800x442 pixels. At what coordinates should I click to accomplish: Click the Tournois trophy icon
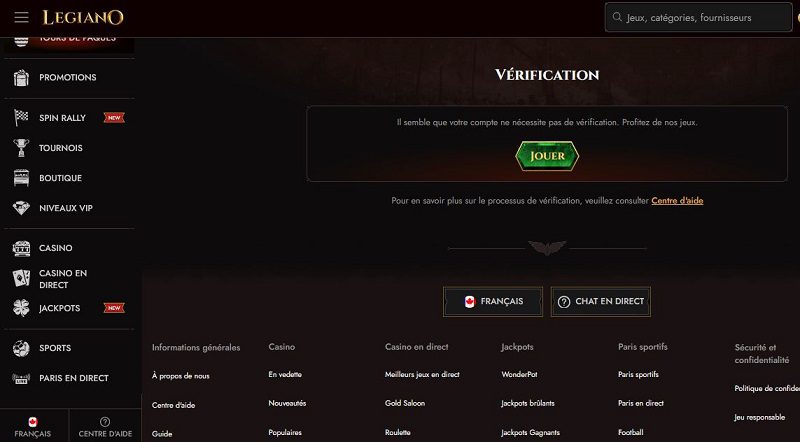point(21,148)
